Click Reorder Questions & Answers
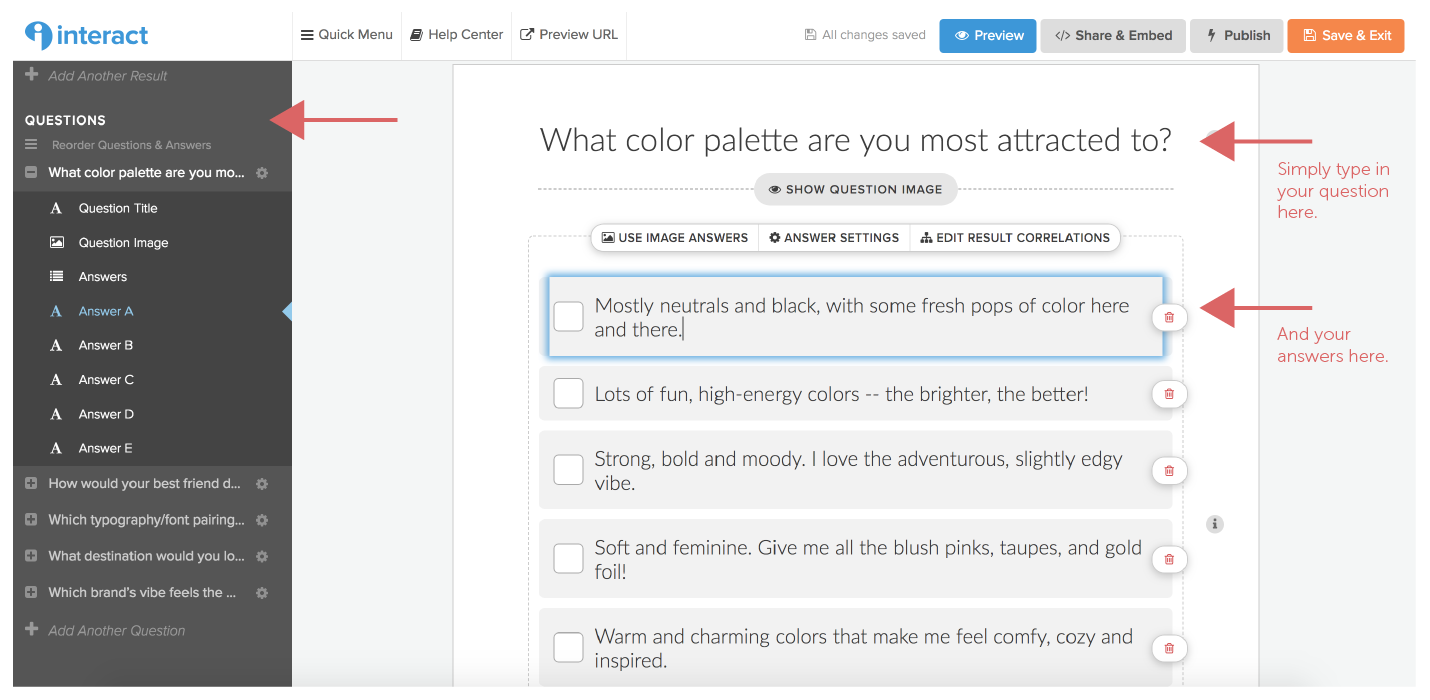Image resolution: width=1430 pixels, height=700 pixels. pos(119,145)
